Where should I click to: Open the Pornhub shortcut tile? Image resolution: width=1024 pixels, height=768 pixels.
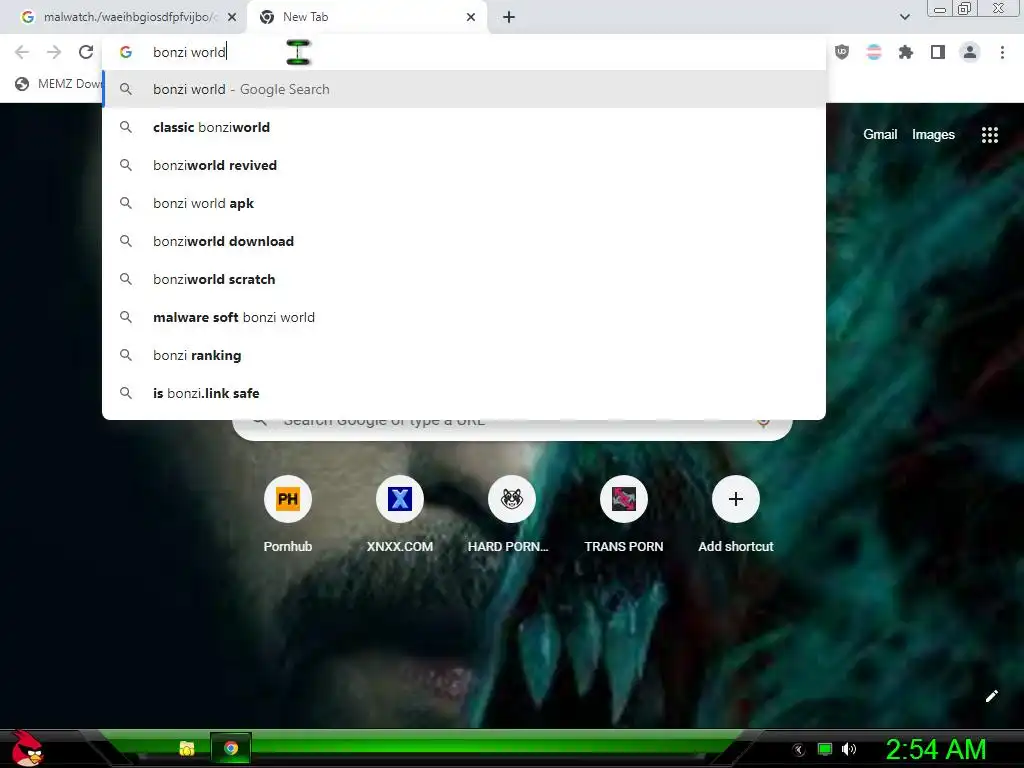288,515
